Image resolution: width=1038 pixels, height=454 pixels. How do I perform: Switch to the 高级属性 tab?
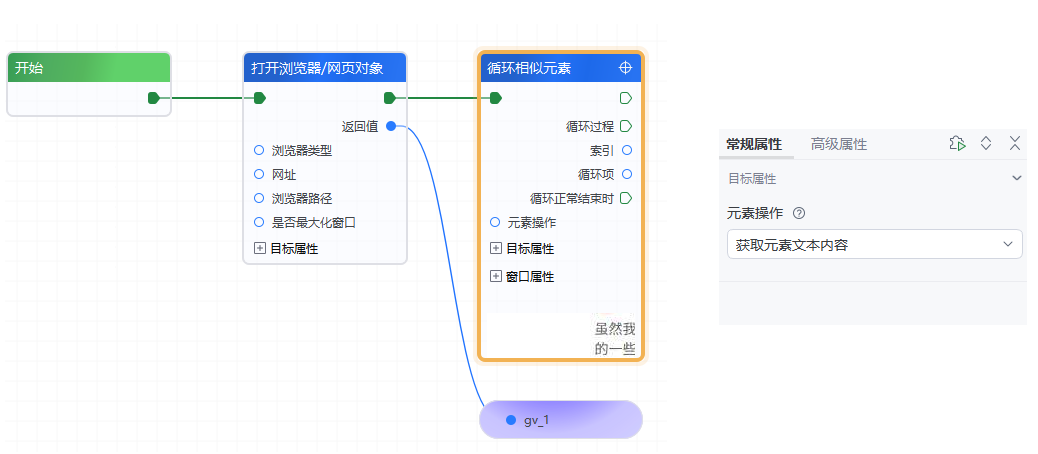[x=838, y=144]
